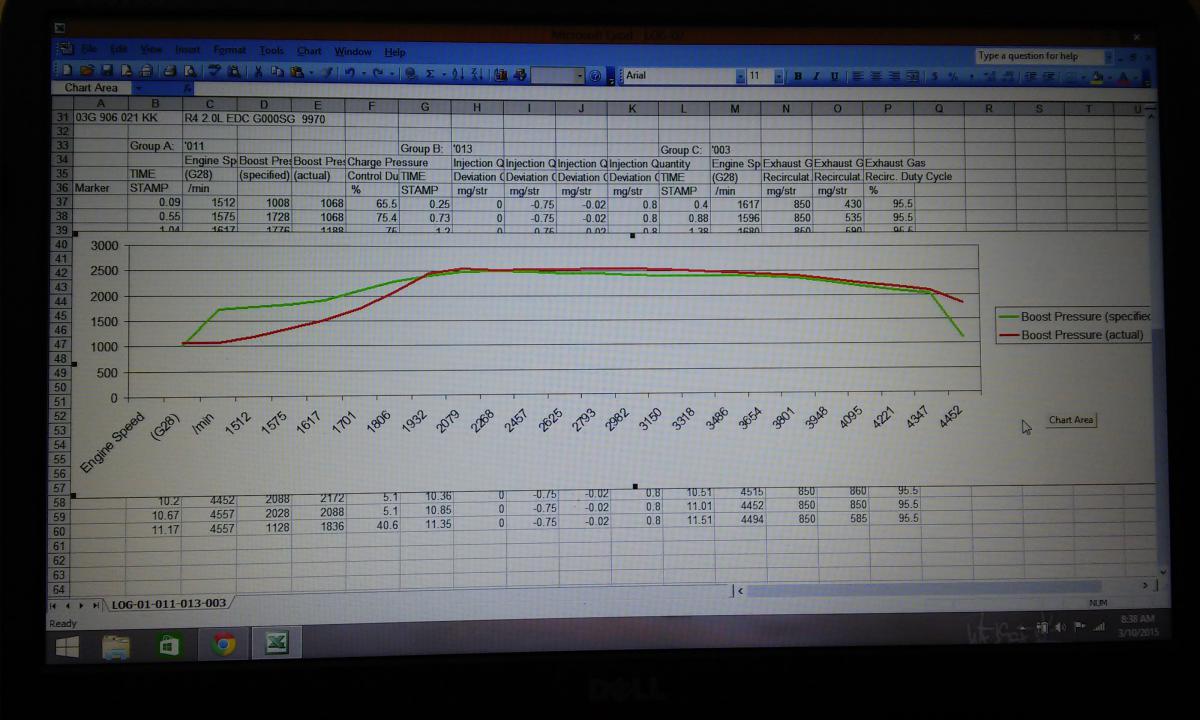
Task: Click the Cut scissors icon
Action: [x=258, y=72]
